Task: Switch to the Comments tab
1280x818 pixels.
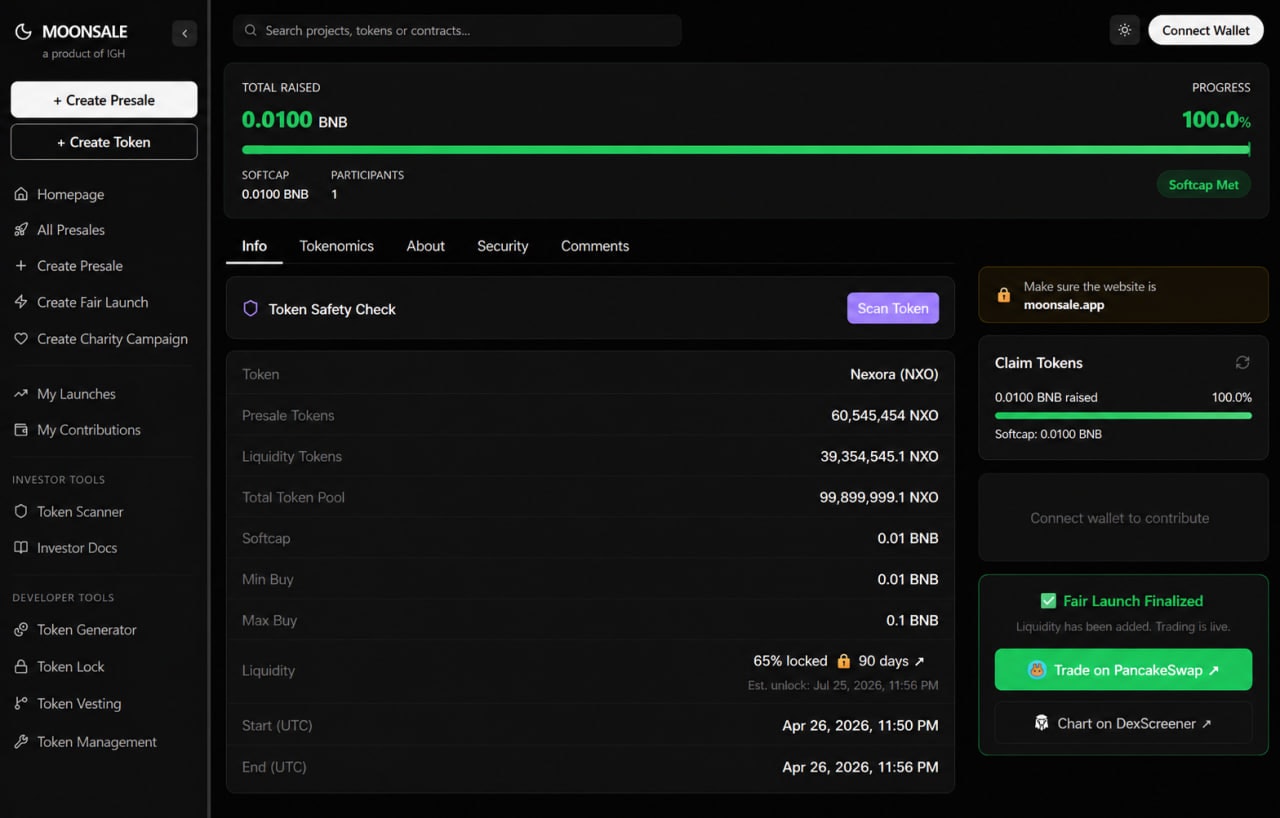Action: 595,246
